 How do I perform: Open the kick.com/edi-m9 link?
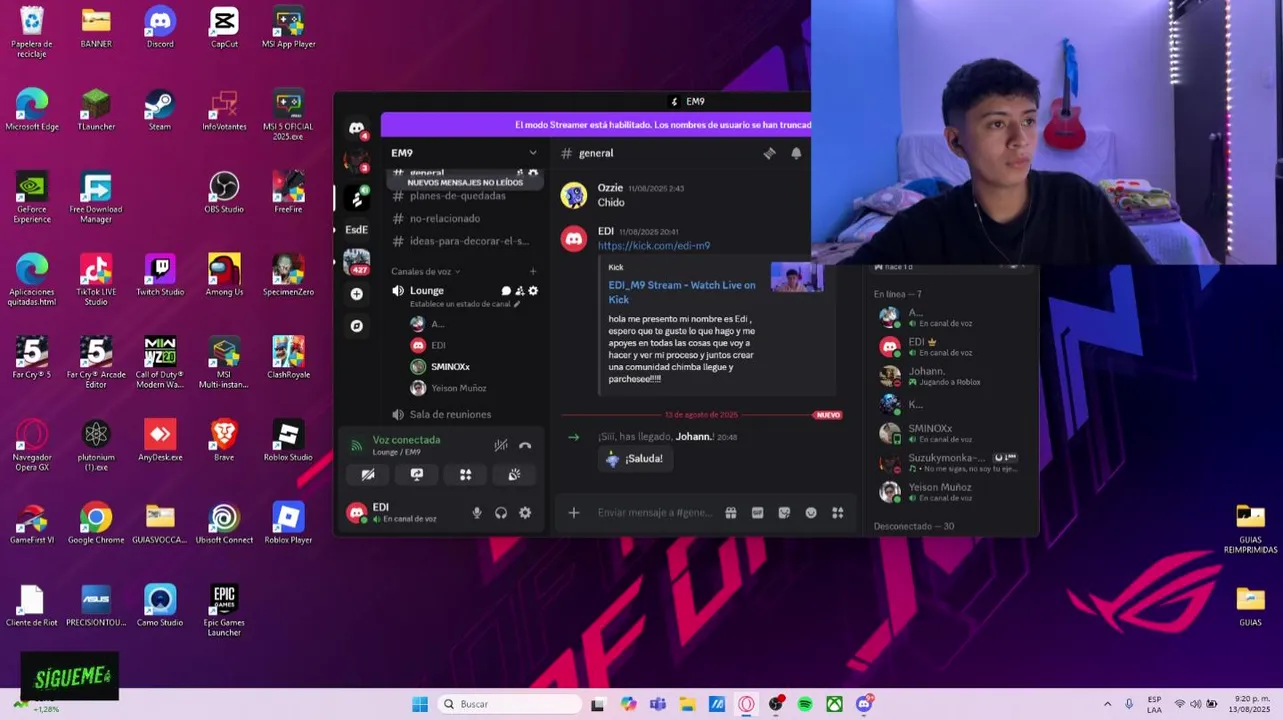[654, 246]
